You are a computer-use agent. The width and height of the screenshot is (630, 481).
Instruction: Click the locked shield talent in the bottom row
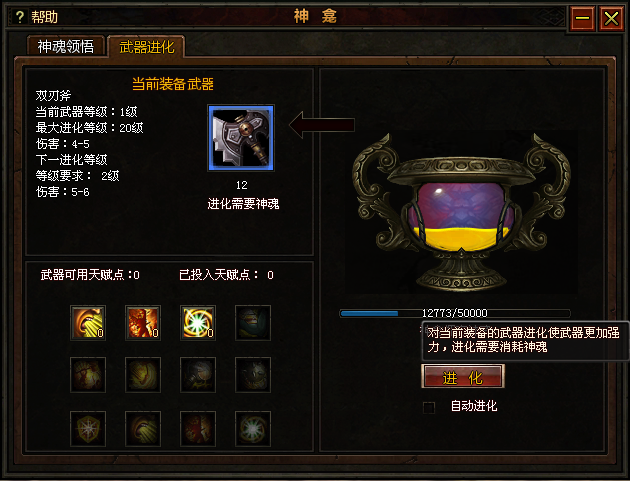[x=88, y=429]
